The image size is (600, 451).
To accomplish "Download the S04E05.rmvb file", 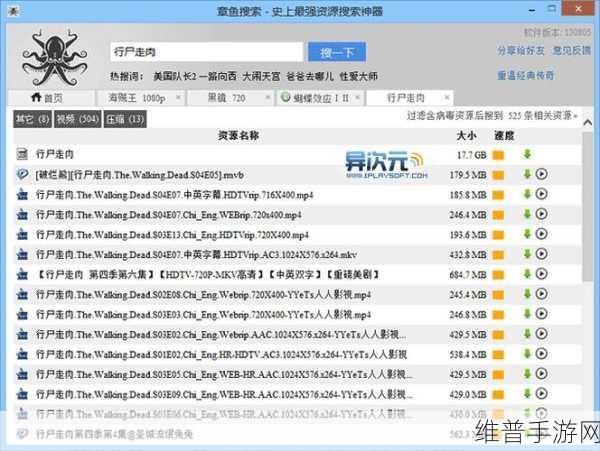I will coord(527,174).
